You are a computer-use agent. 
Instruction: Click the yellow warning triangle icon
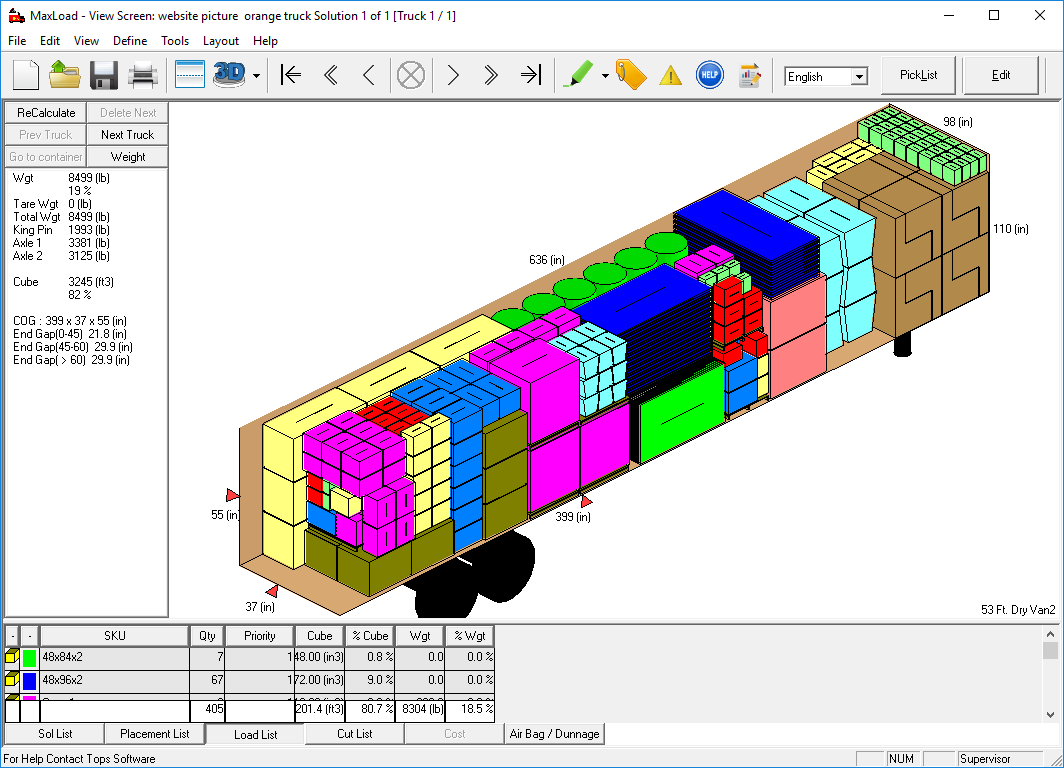pos(670,76)
